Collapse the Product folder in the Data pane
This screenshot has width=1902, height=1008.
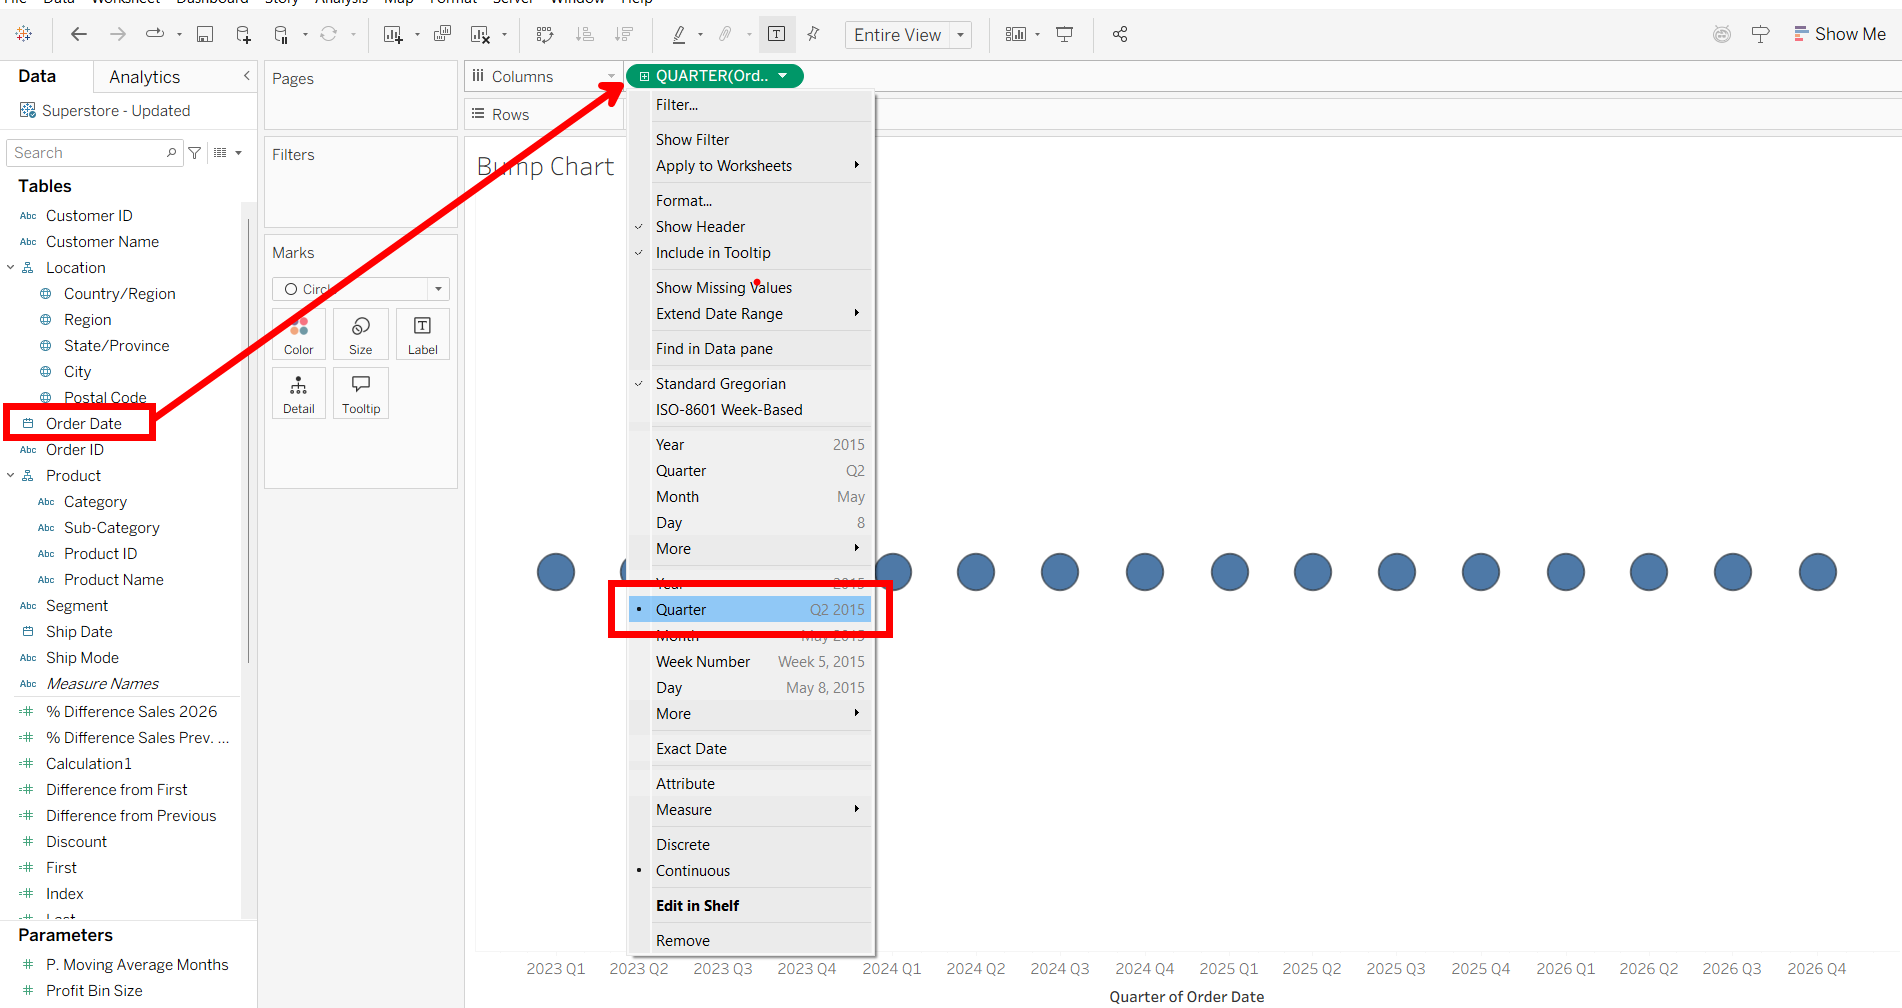pos(11,476)
